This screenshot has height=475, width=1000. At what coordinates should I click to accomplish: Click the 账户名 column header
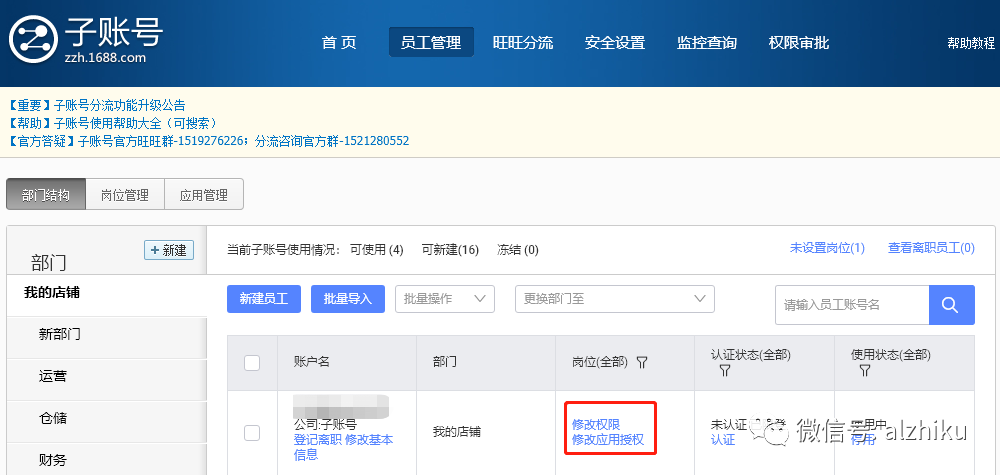click(x=312, y=362)
